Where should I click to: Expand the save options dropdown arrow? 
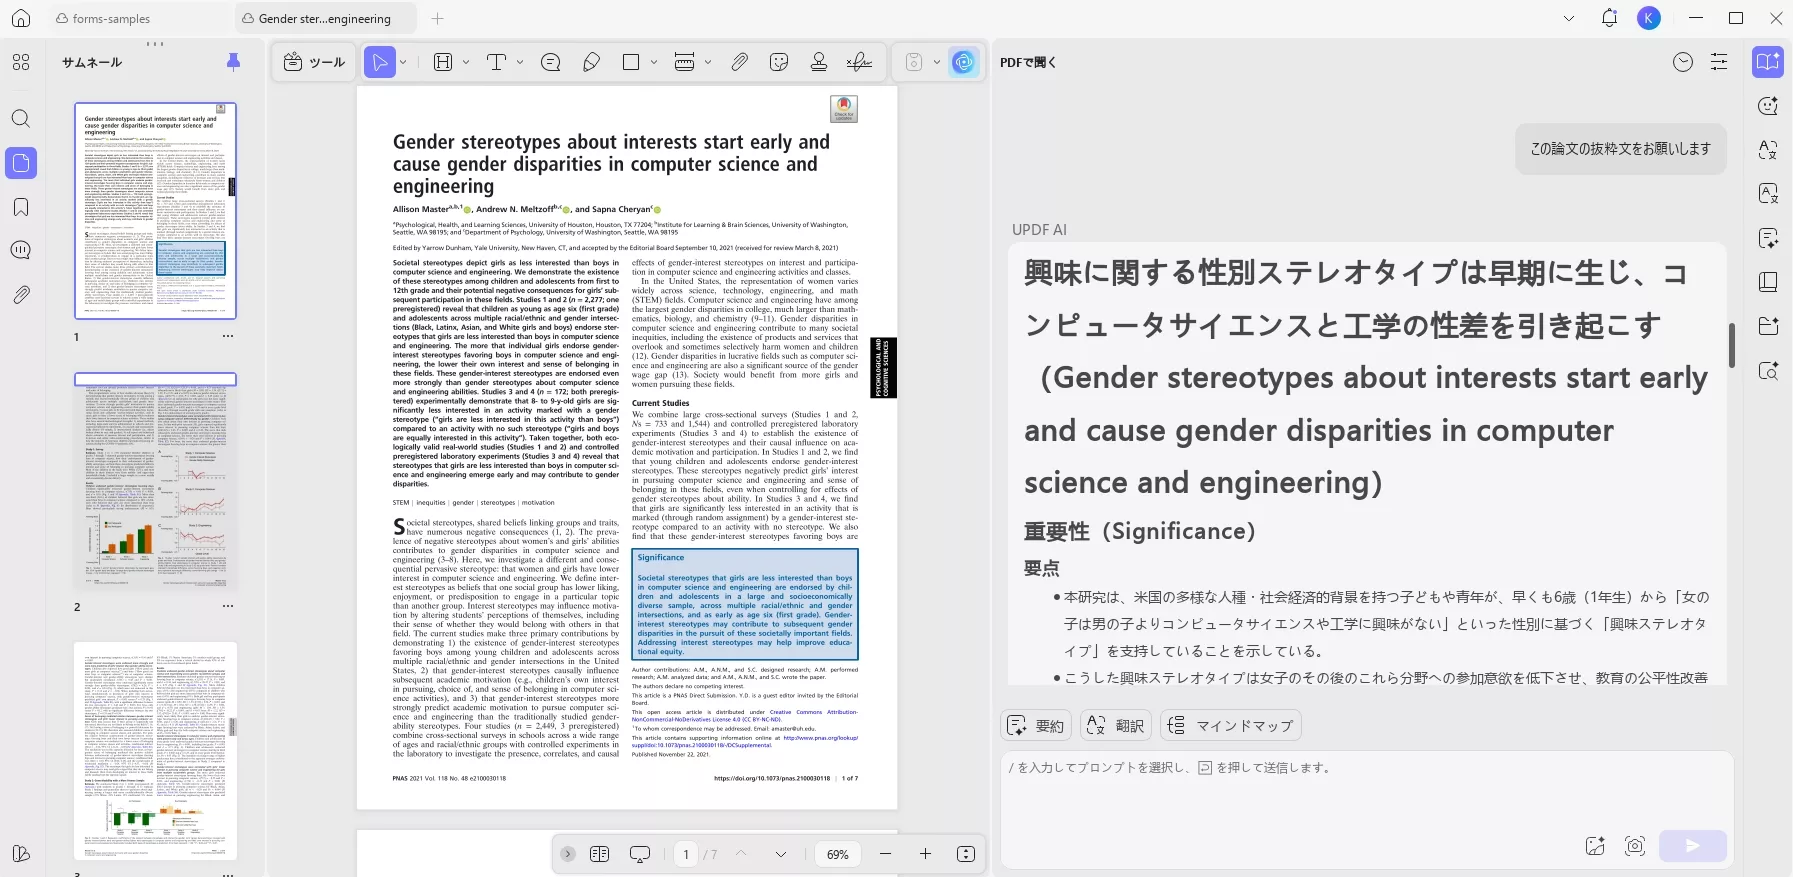937,62
